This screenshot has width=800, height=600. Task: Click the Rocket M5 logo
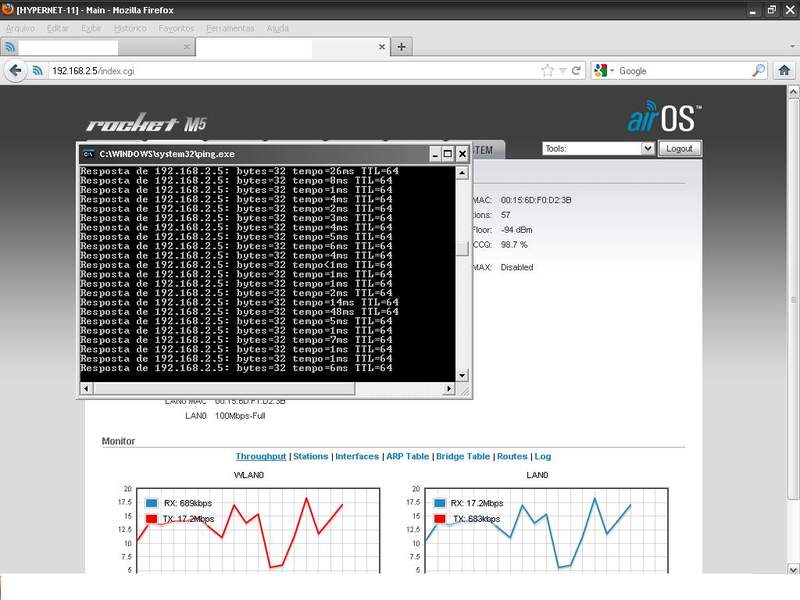click(x=146, y=122)
